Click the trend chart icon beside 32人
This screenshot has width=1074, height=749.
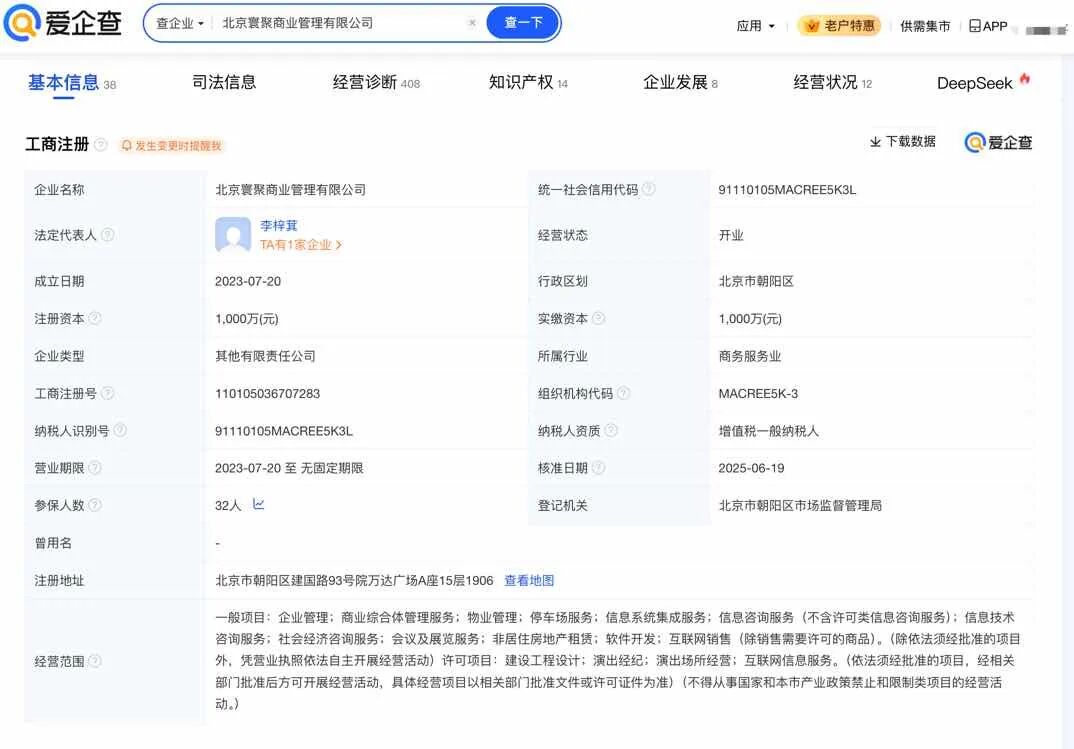pos(258,505)
